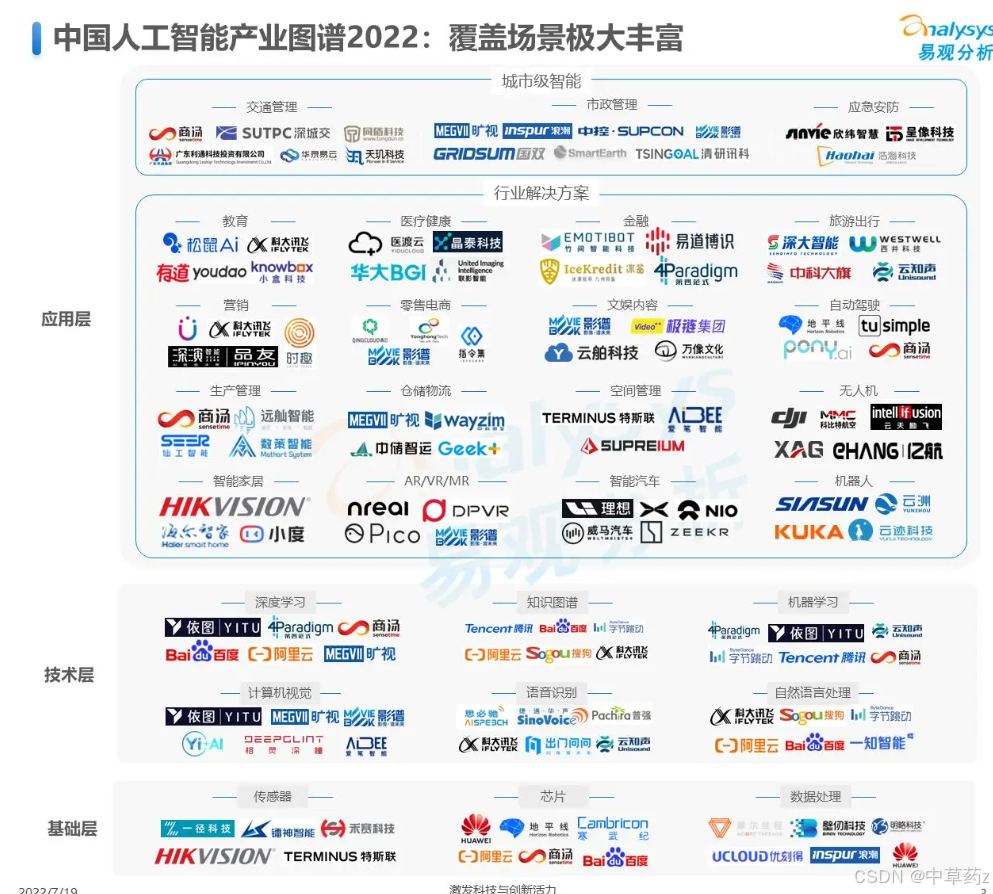Click the SUPREIUM logo

(x=632, y=446)
